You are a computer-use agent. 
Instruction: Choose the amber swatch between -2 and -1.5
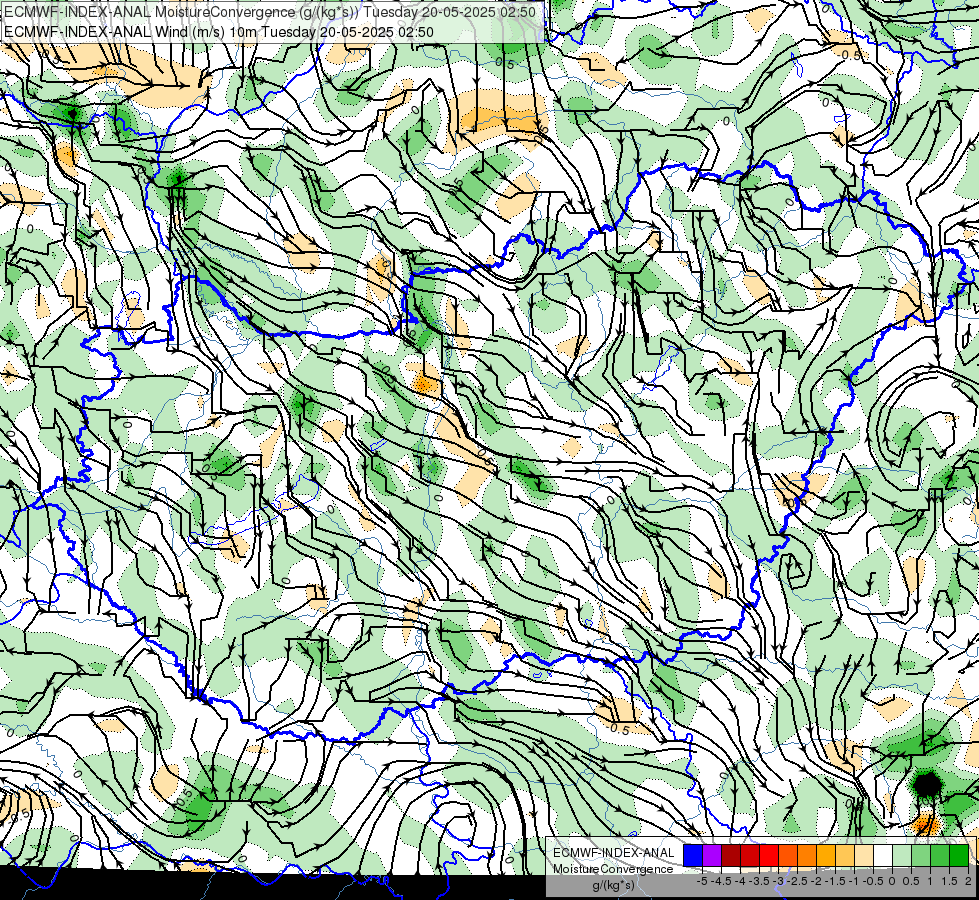tap(826, 855)
